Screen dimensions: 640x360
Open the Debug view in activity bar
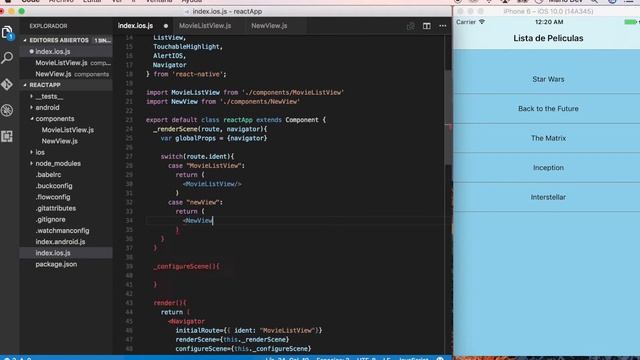[7, 110]
